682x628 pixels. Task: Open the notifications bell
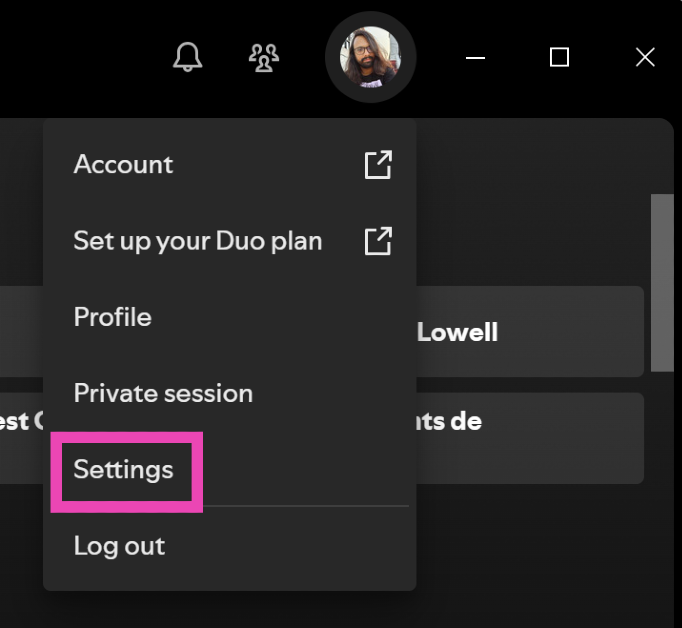click(187, 57)
